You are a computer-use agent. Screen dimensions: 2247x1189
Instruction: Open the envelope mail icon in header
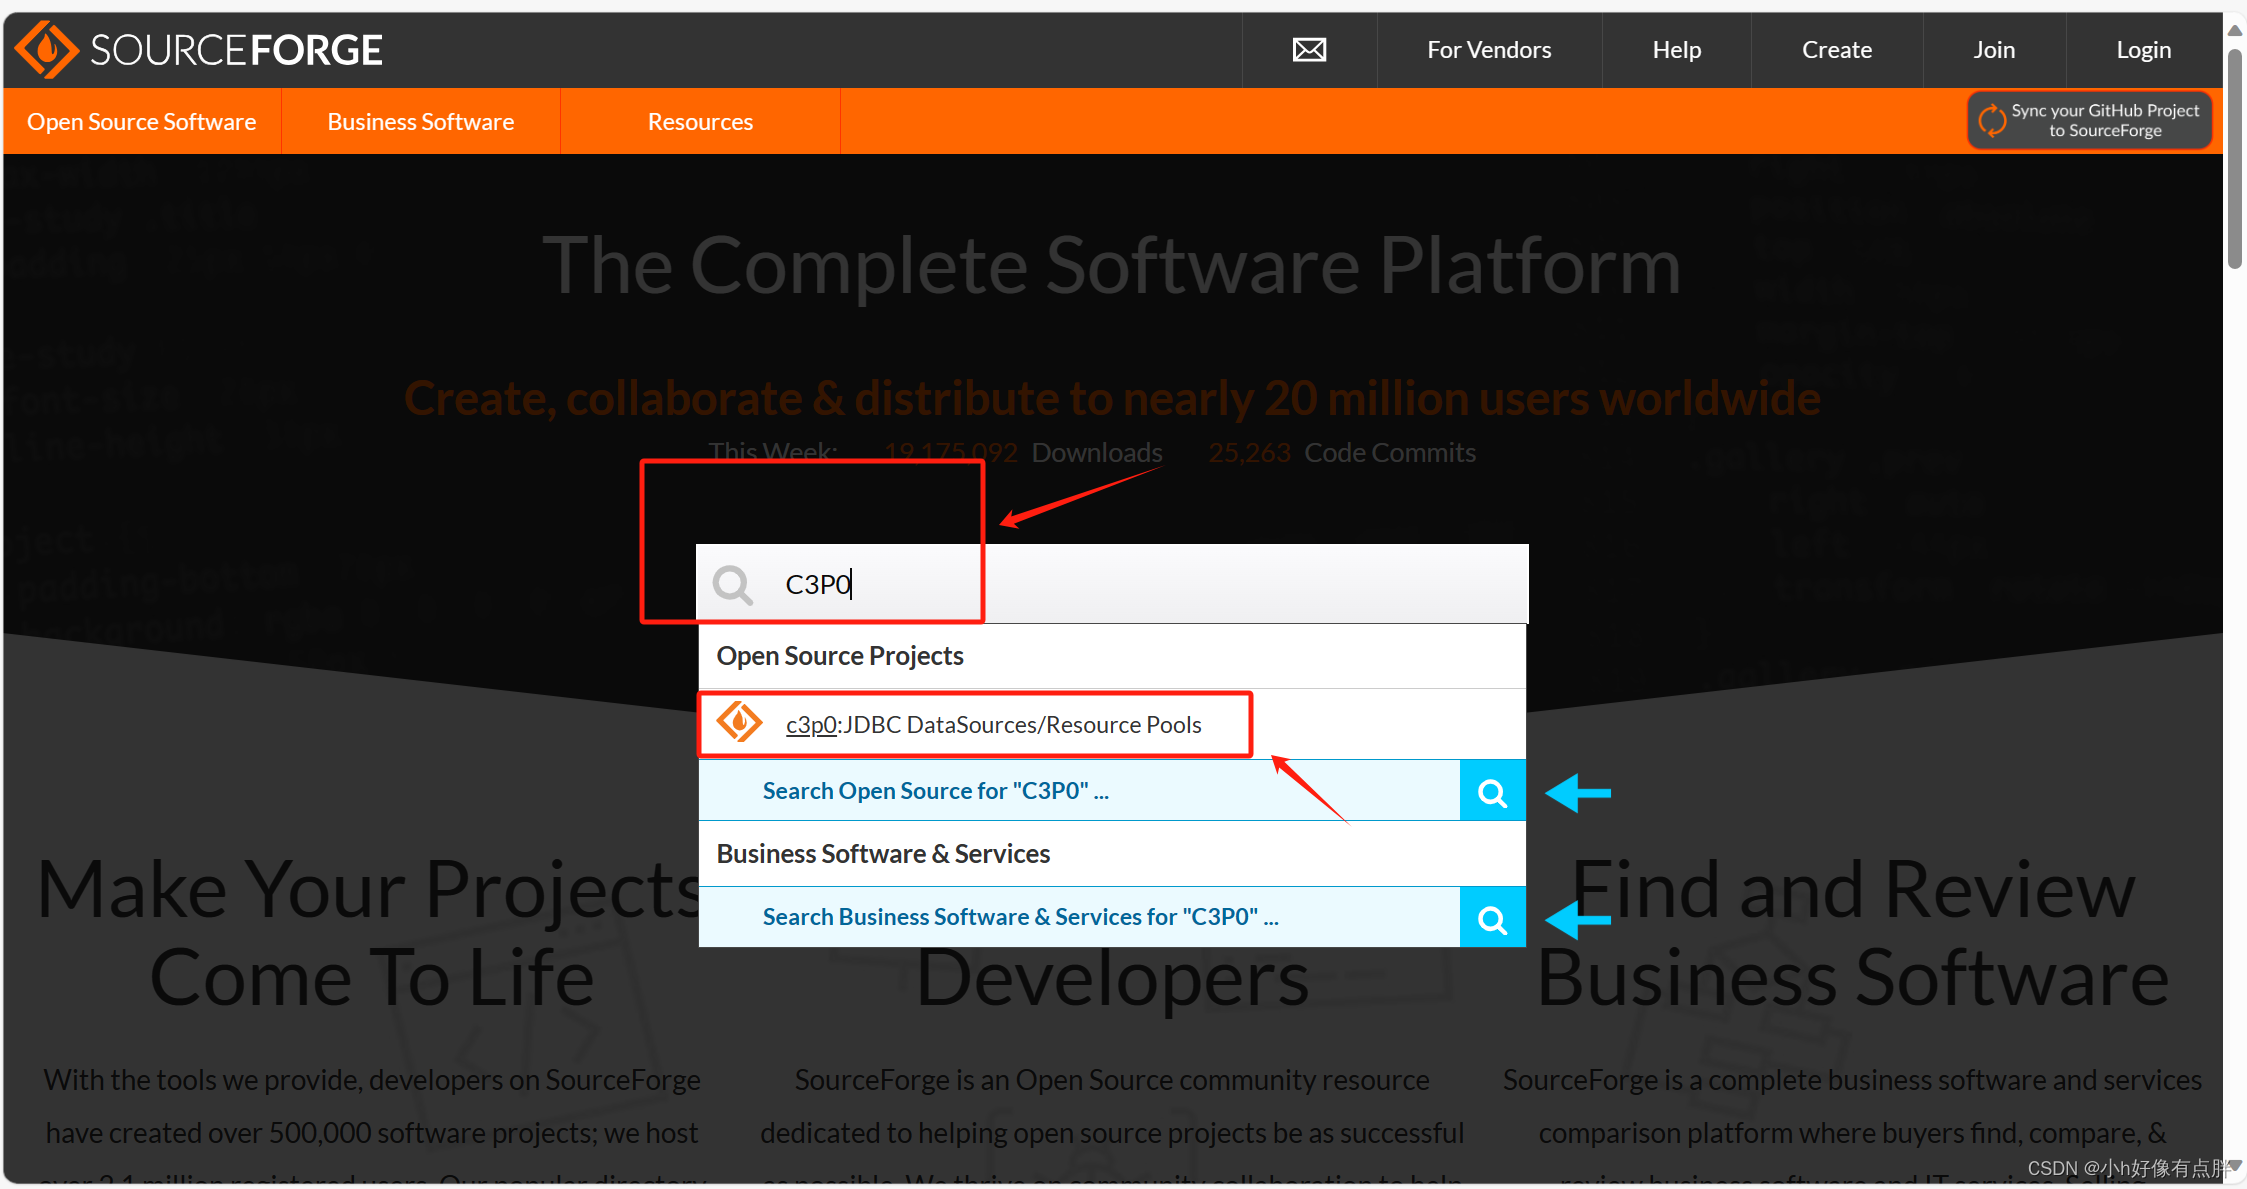(x=1309, y=50)
